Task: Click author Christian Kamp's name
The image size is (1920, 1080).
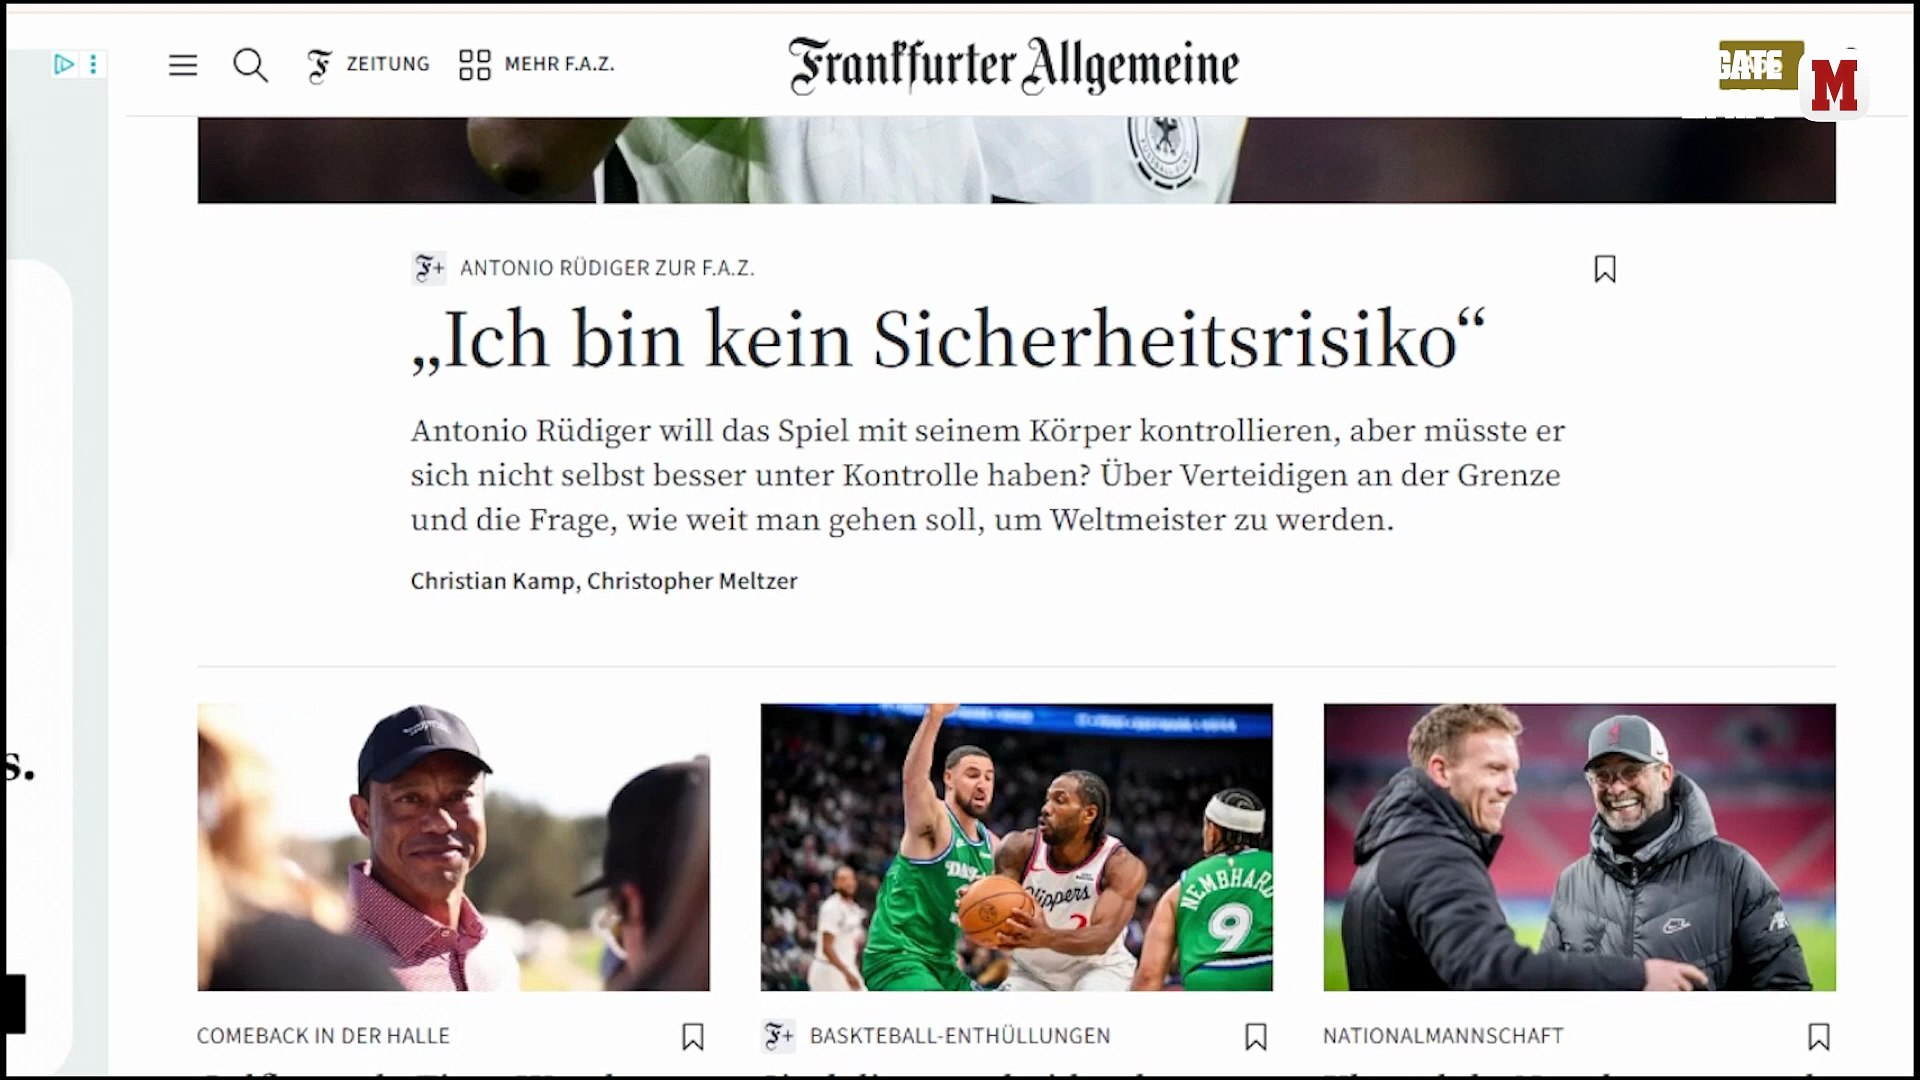Action: point(493,581)
